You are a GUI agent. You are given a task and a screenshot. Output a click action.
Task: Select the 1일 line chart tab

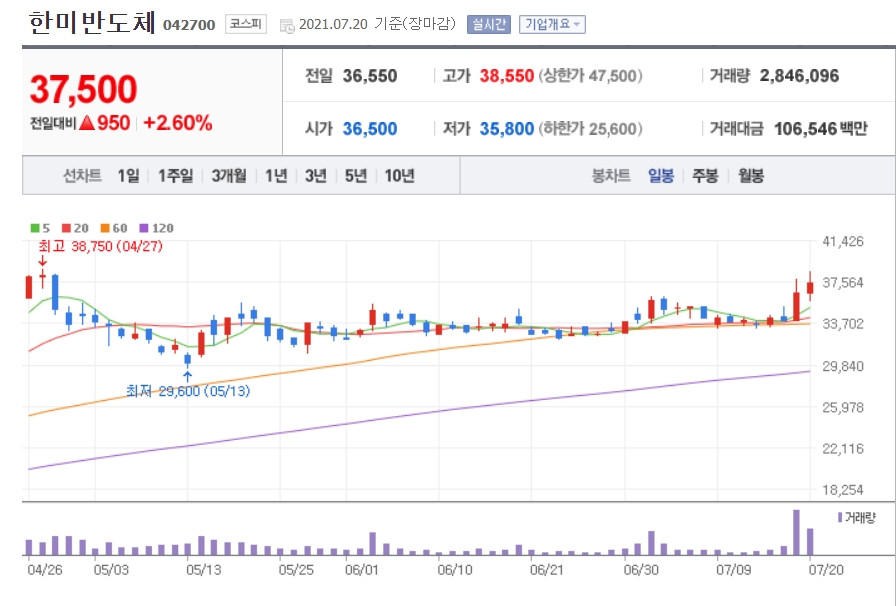click(x=129, y=176)
